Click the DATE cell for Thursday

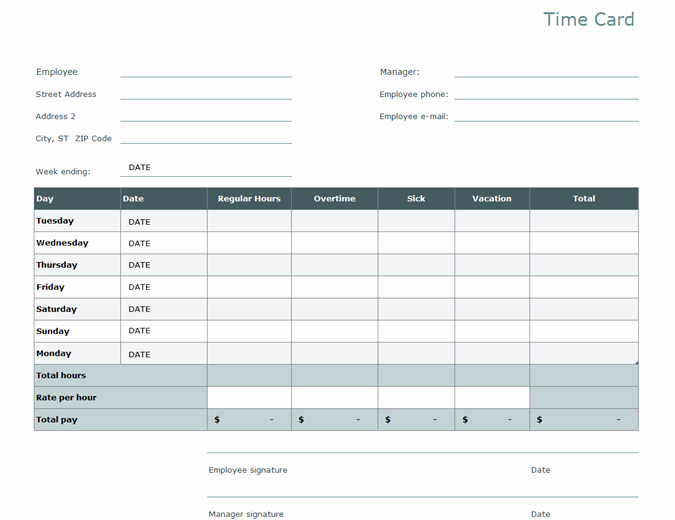tap(164, 265)
